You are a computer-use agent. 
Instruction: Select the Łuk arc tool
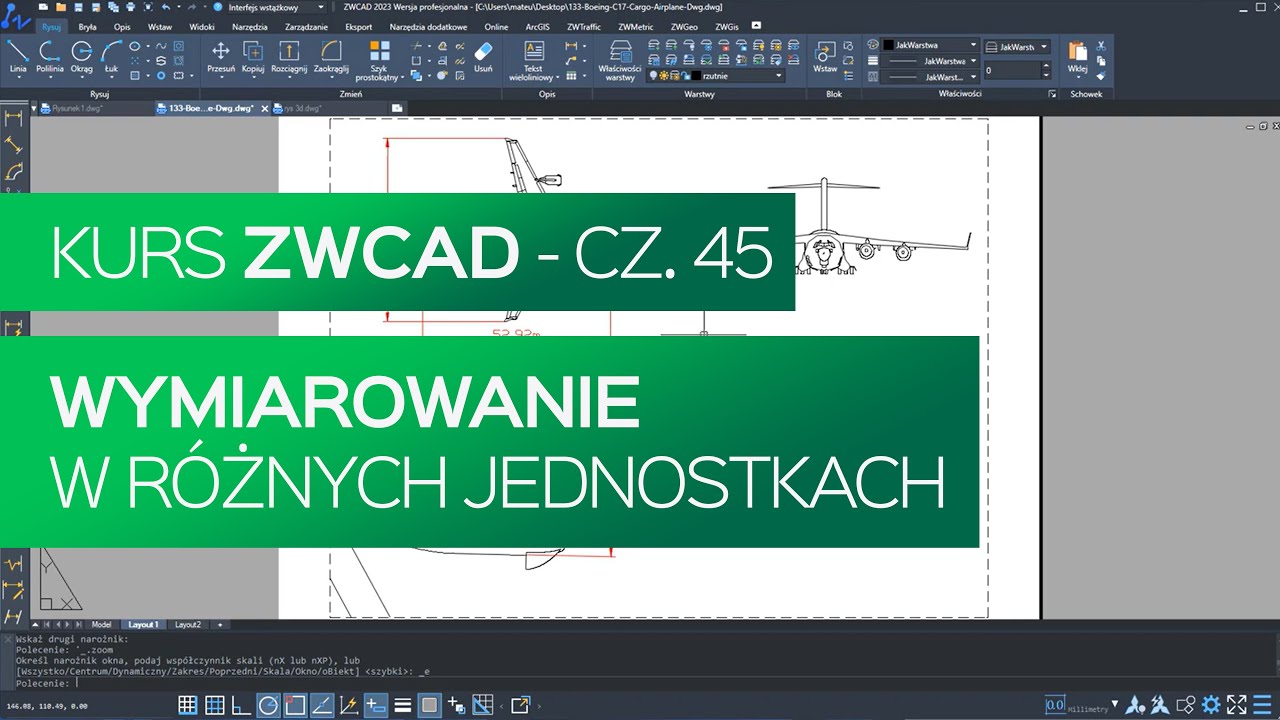pyautogui.click(x=111, y=58)
